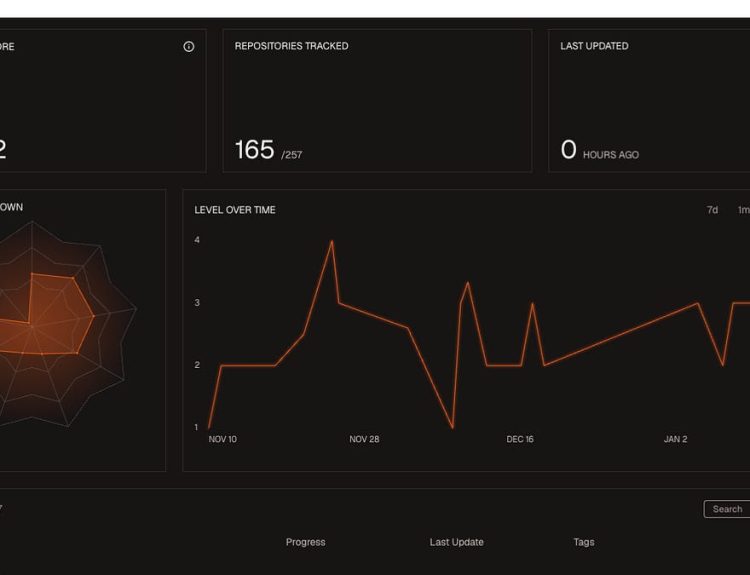
Task: Click the NOV 10 starting point on chart
Action: pos(209,427)
